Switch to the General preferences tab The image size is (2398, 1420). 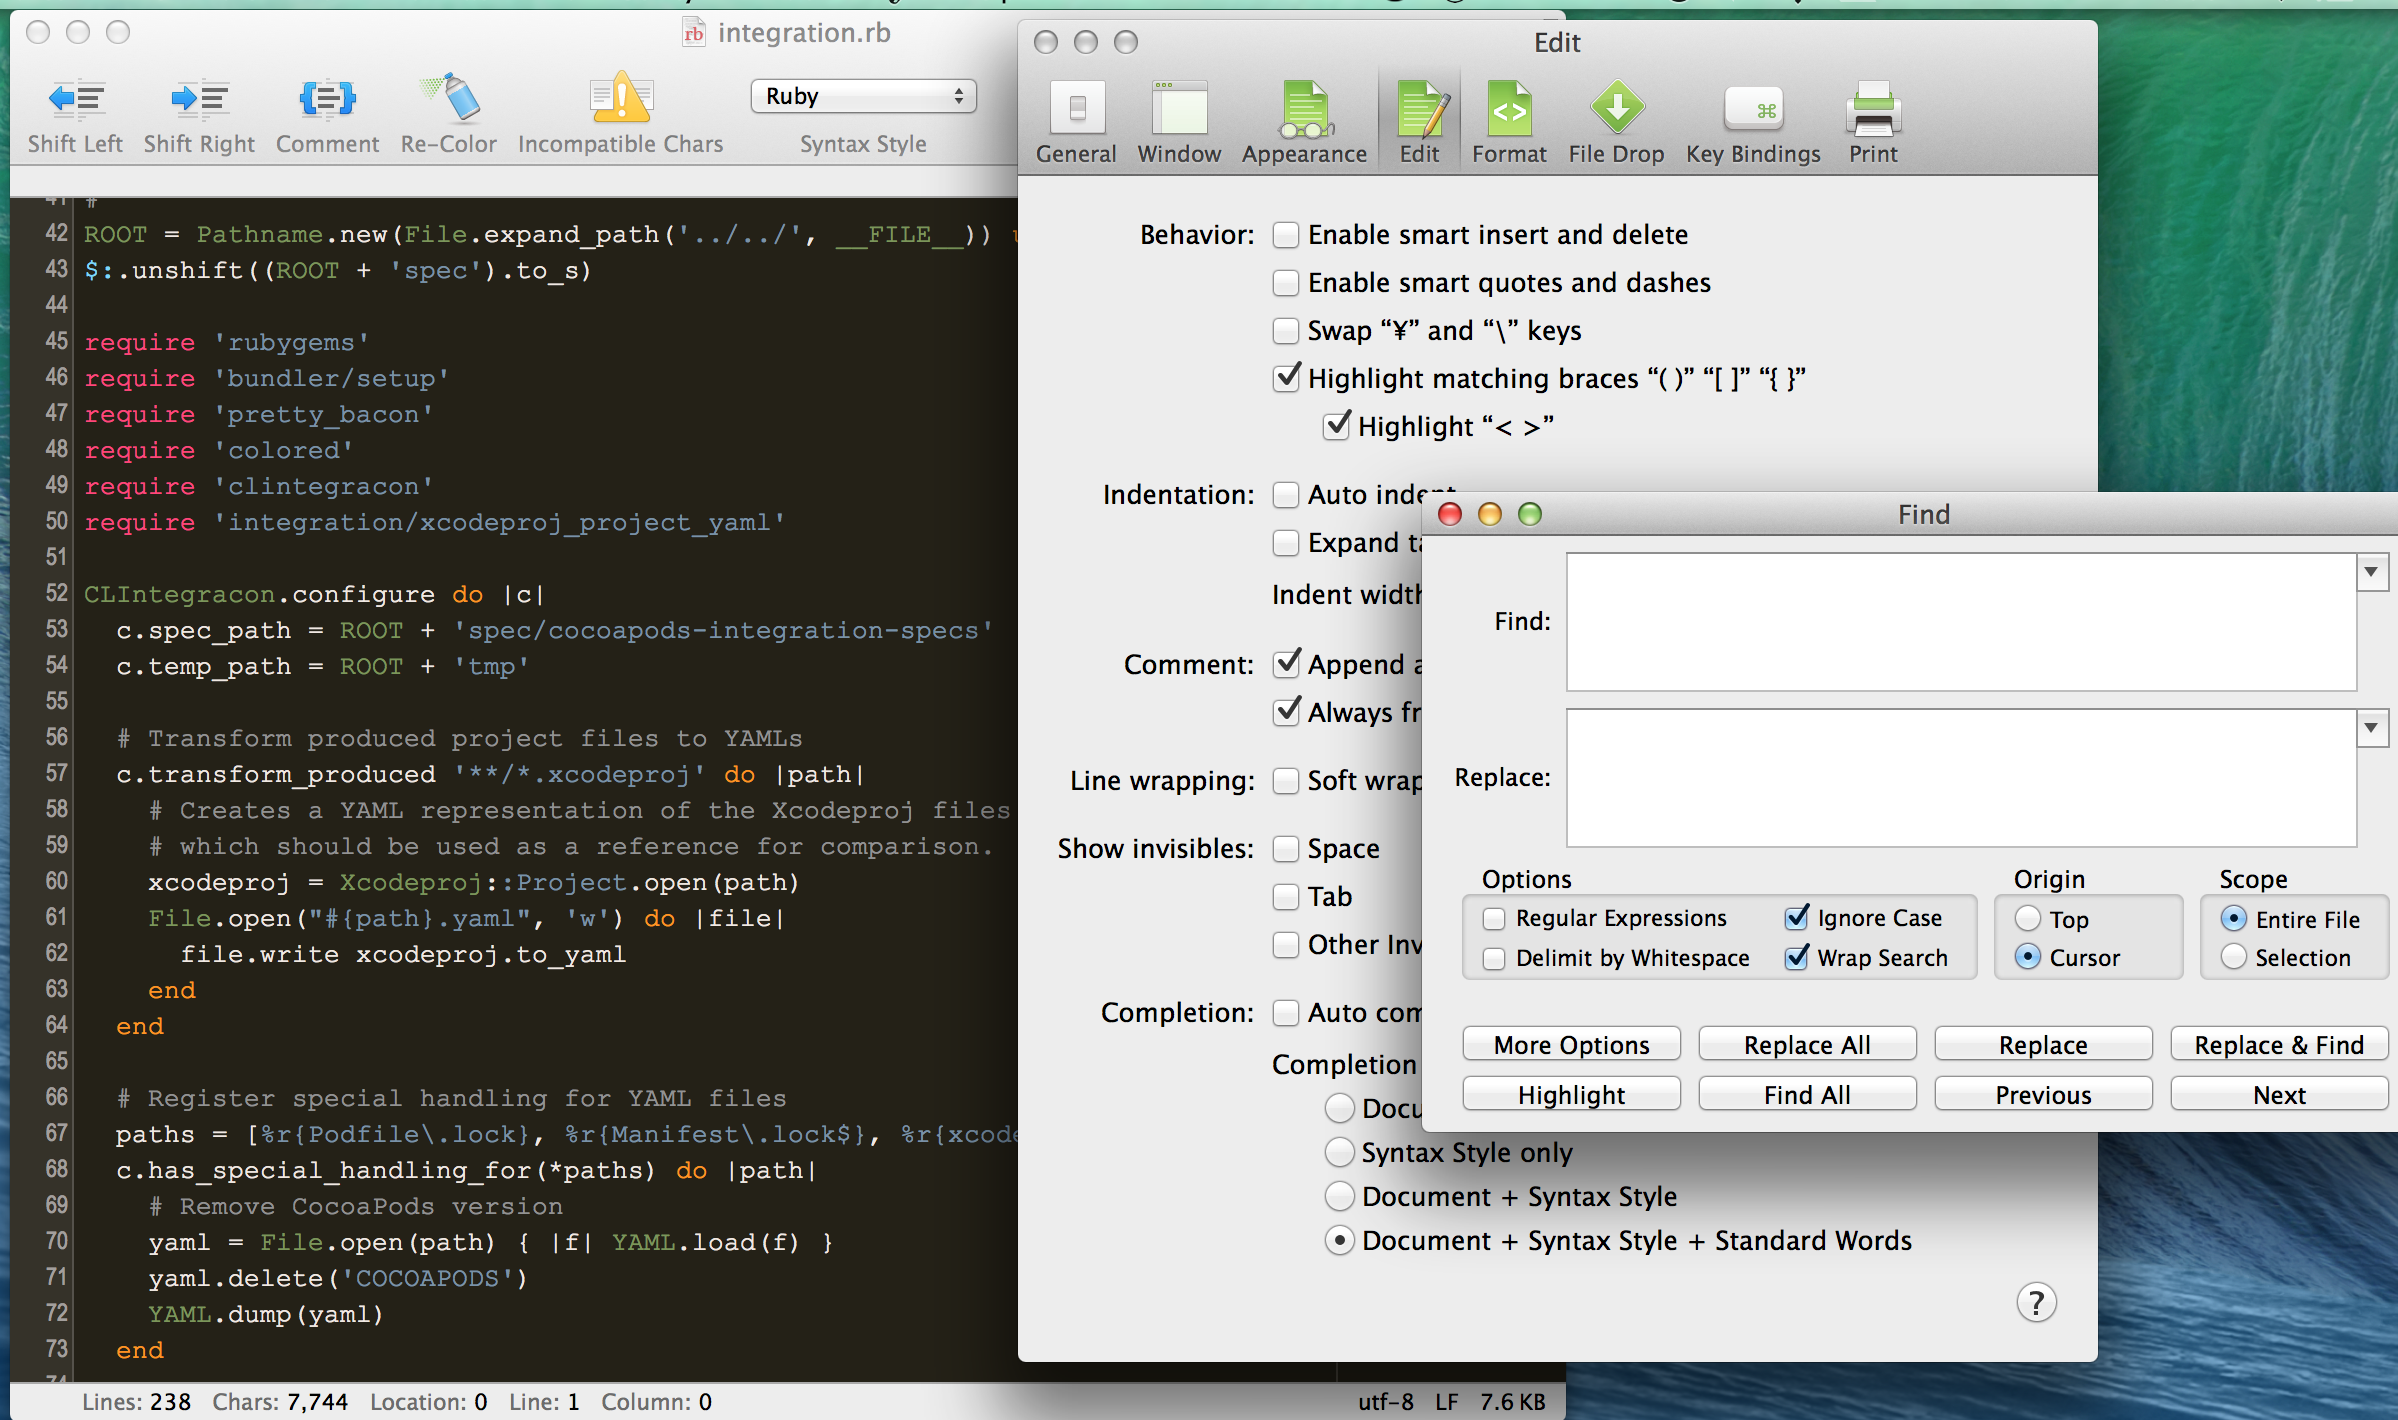coord(1076,109)
